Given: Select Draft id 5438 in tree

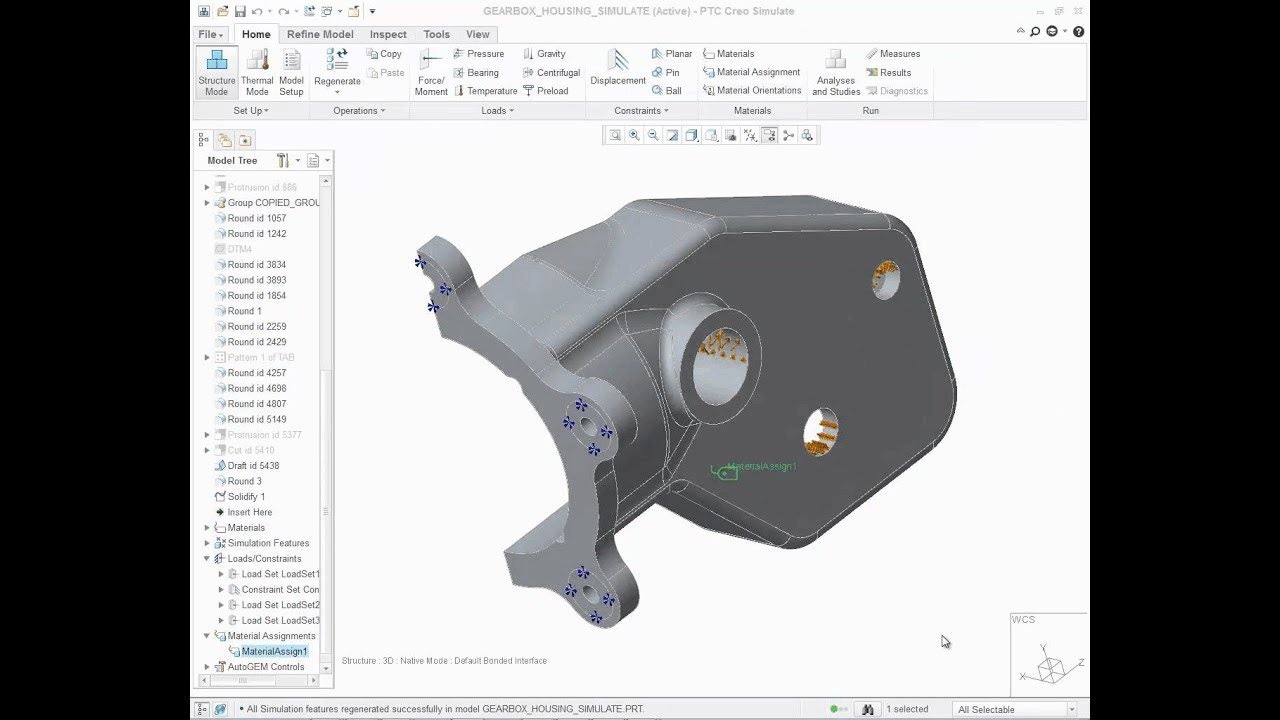Looking at the screenshot, I should pyautogui.click(x=253, y=466).
